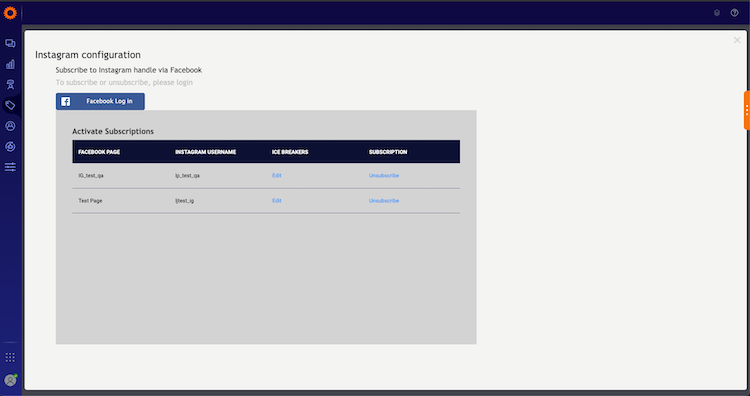The image size is (750, 396).
Task: Click the orange sun logo icon
Action: [10, 13]
